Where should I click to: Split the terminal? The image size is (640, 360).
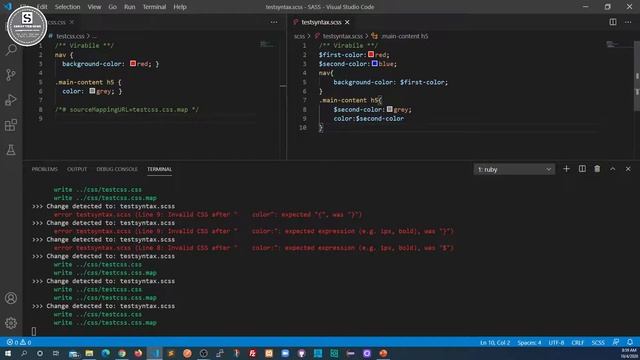tap(582, 169)
